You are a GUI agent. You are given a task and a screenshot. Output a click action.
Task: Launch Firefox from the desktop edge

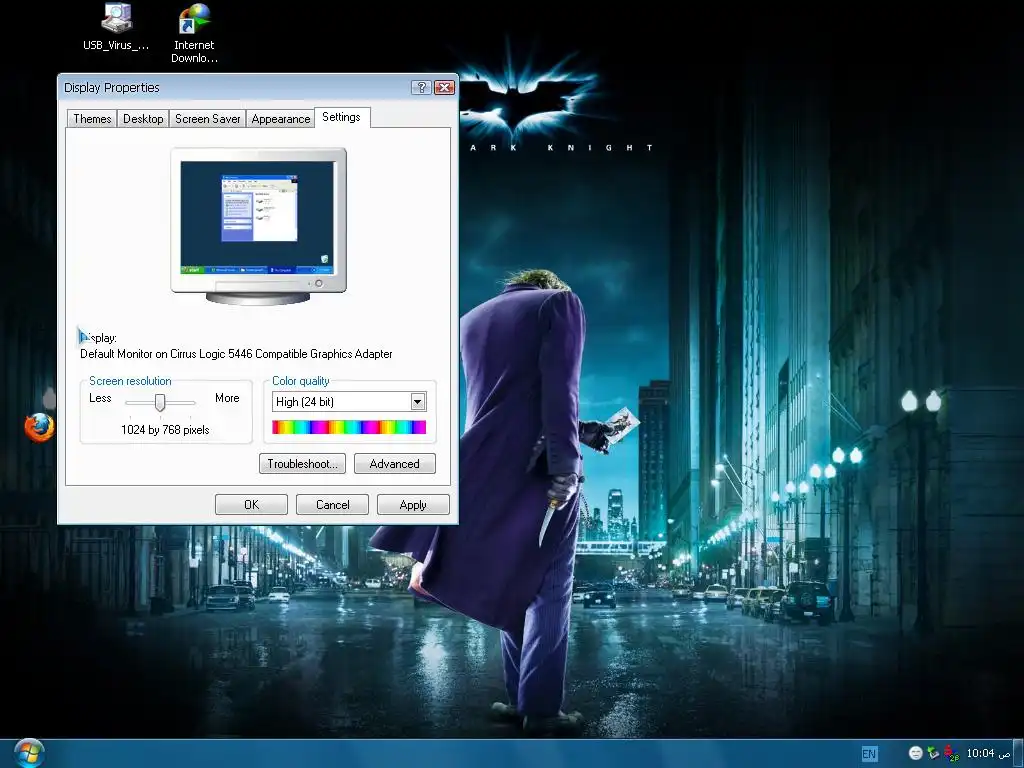[39, 427]
